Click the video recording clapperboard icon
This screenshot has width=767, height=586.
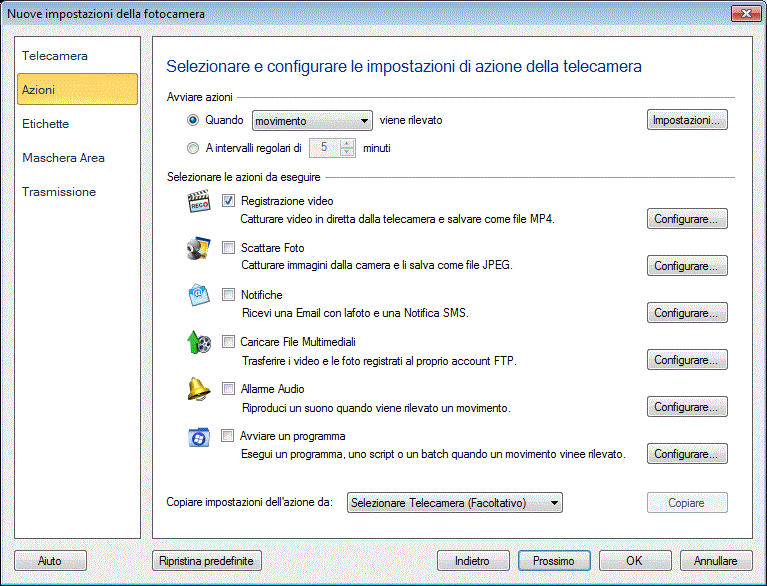(200, 203)
